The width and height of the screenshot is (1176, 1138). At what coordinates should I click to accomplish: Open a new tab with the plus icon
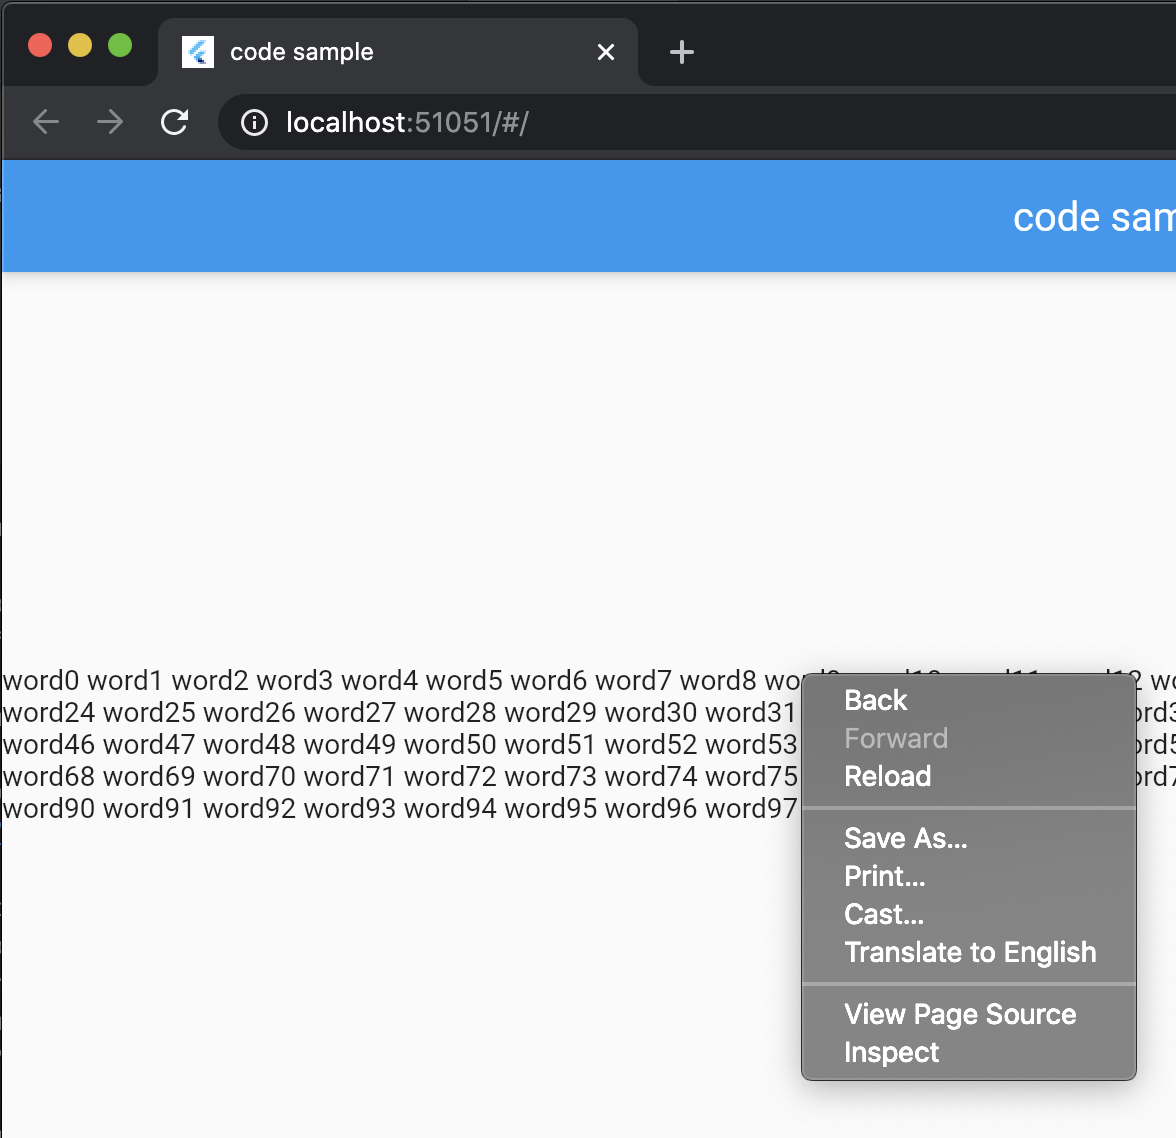[681, 52]
